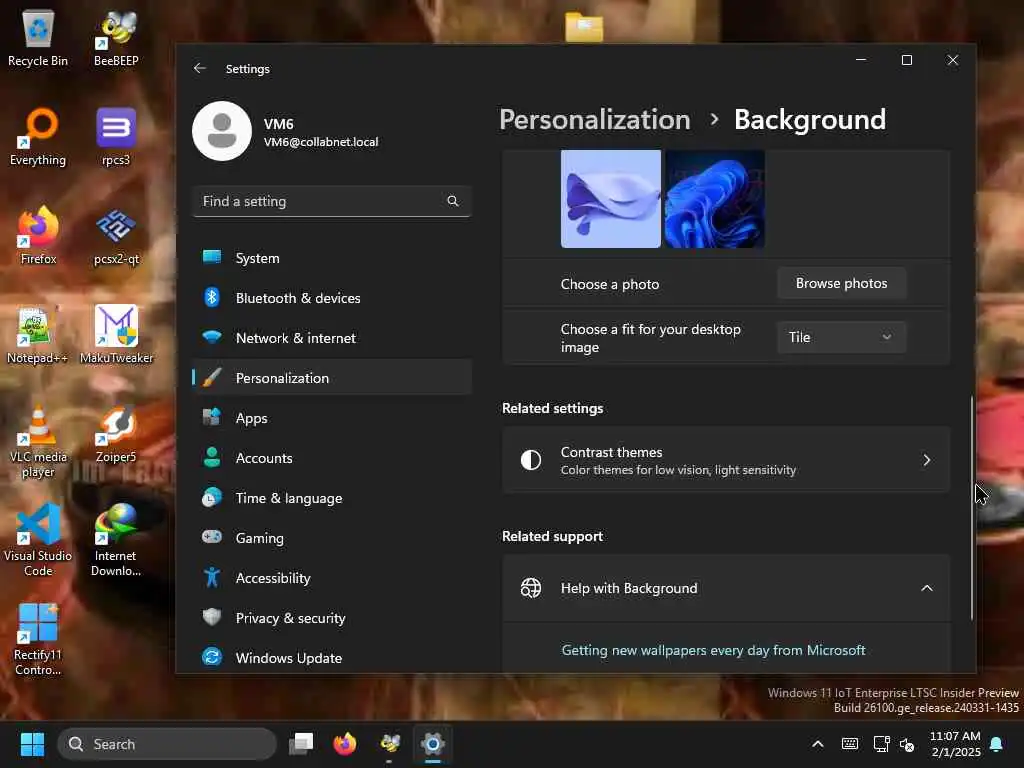Viewport: 1024px width, 768px height.
Task: Open the Apps settings category
Action: (332, 418)
